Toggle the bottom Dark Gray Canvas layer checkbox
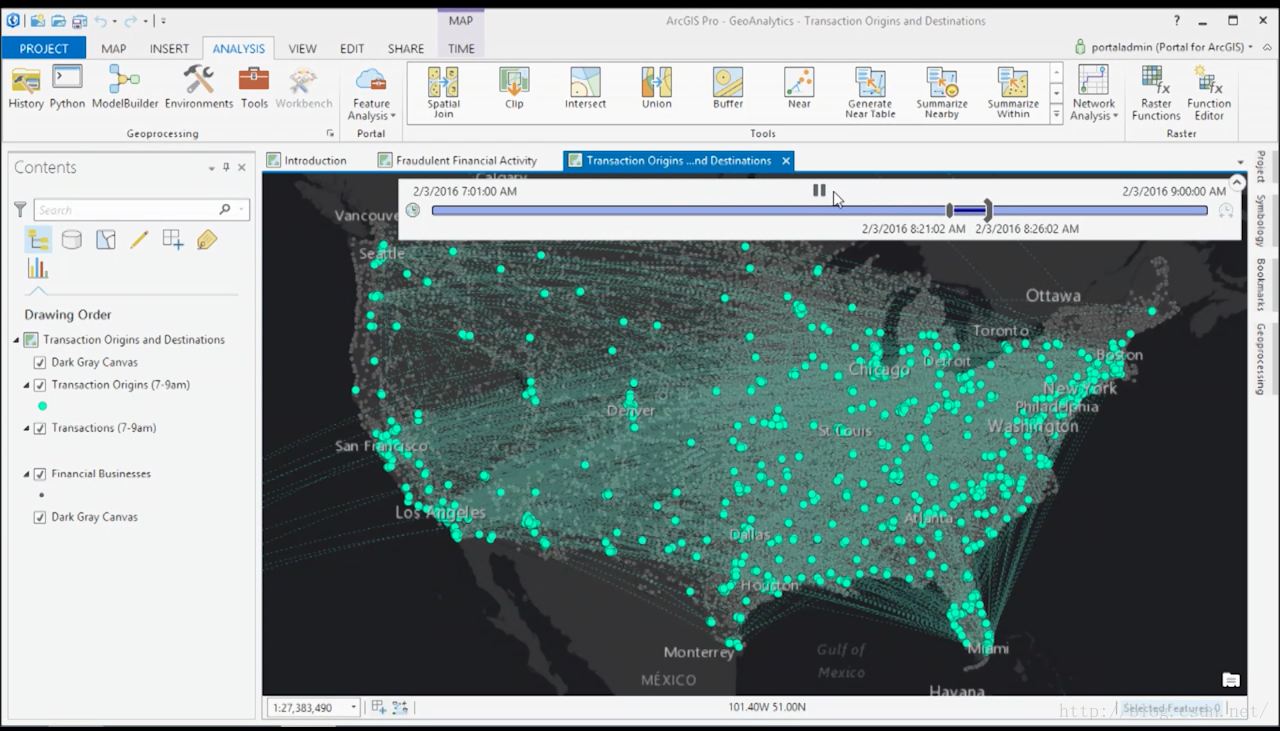Image resolution: width=1280 pixels, height=731 pixels. coord(40,517)
